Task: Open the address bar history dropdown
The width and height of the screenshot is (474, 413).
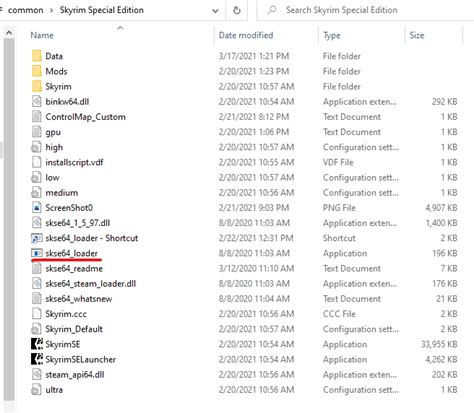Action: pos(215,11)
